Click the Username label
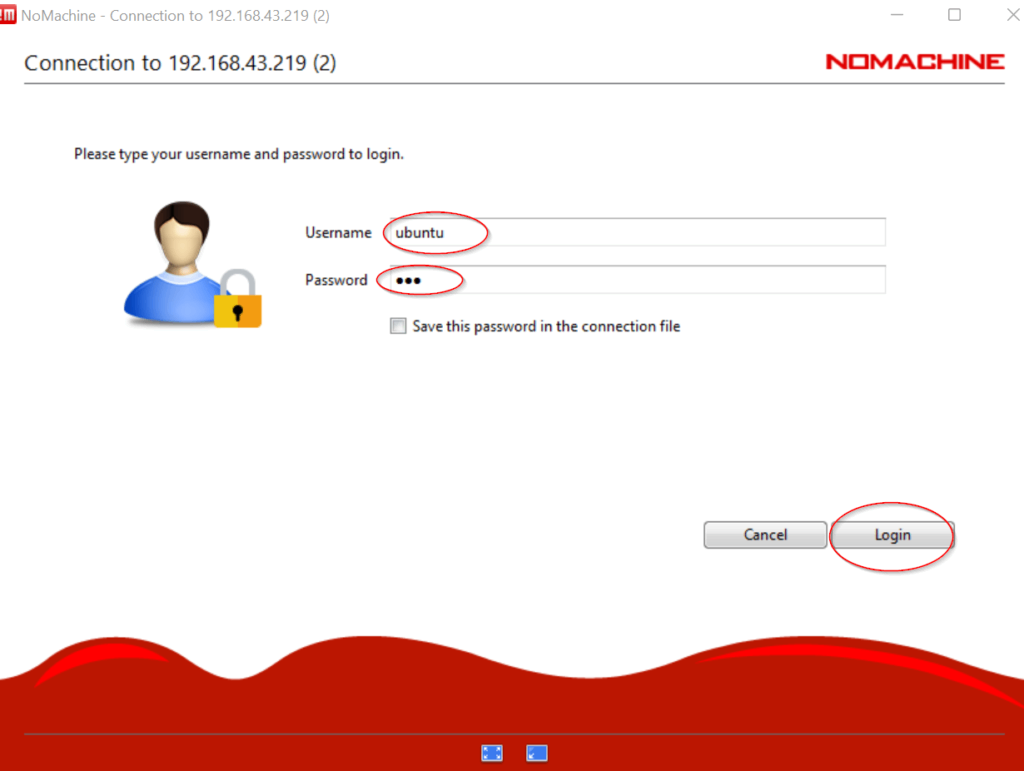 click(x=338, y=232)
